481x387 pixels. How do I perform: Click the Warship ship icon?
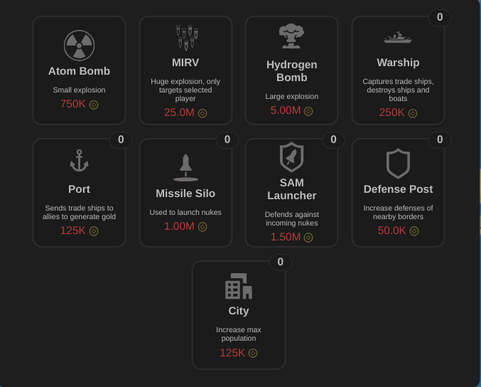(398, 38)
